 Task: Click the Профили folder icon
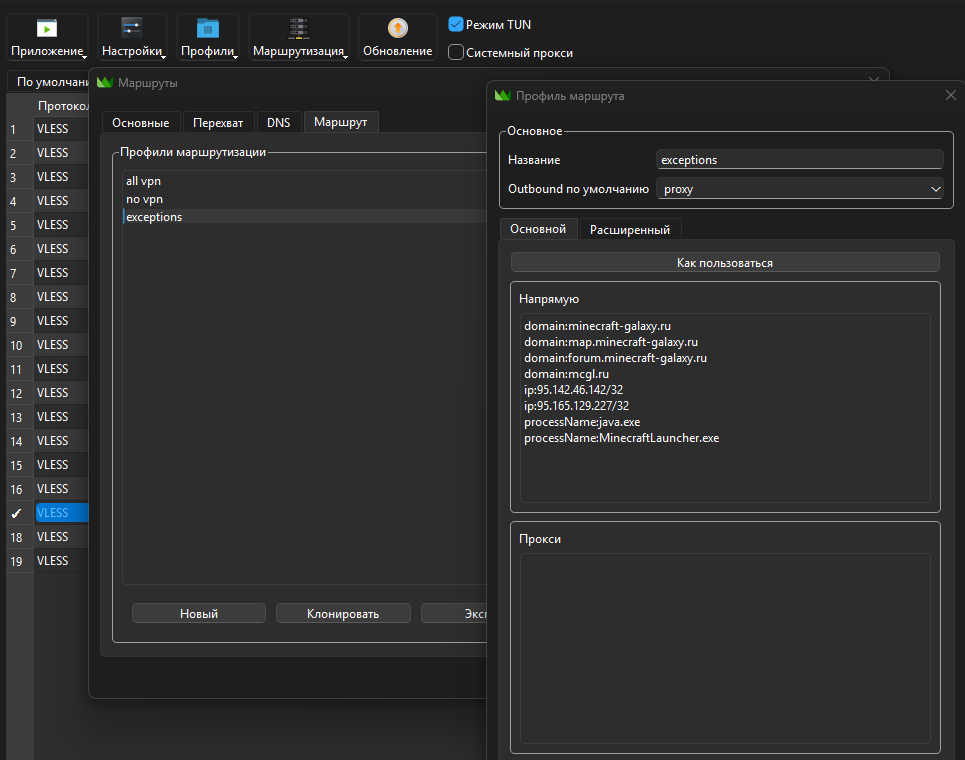click(x=208, y=28)
